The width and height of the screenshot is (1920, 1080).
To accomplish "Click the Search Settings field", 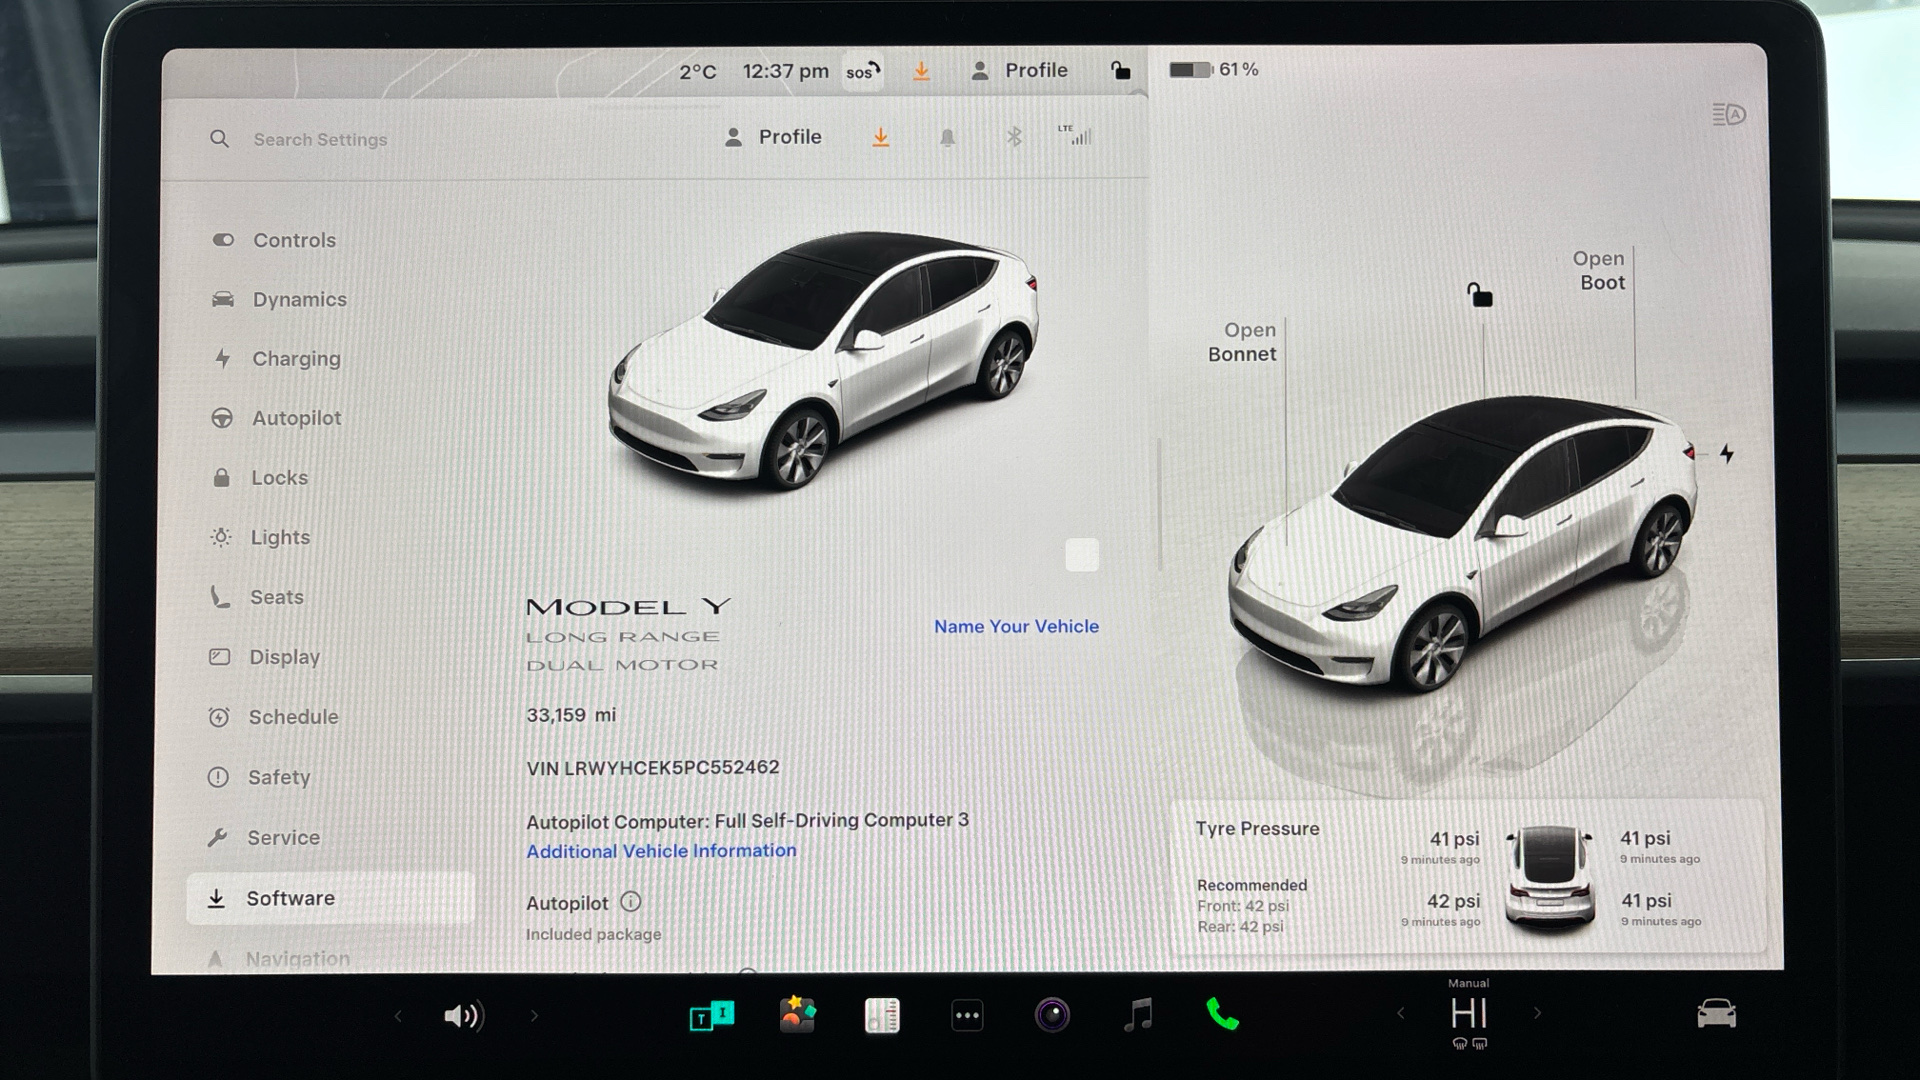I will [x=320, y=140].
